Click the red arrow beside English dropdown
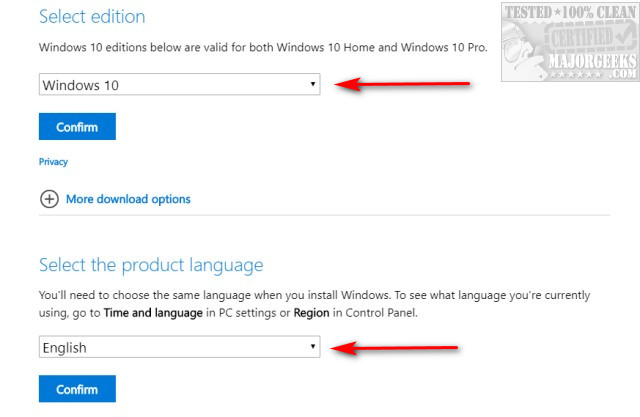 pos(395,347)
